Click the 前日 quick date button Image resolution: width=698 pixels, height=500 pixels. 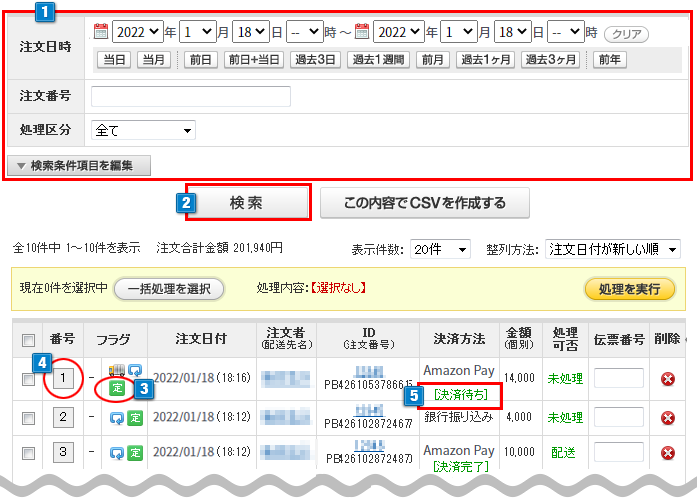[x=200, y=60]
